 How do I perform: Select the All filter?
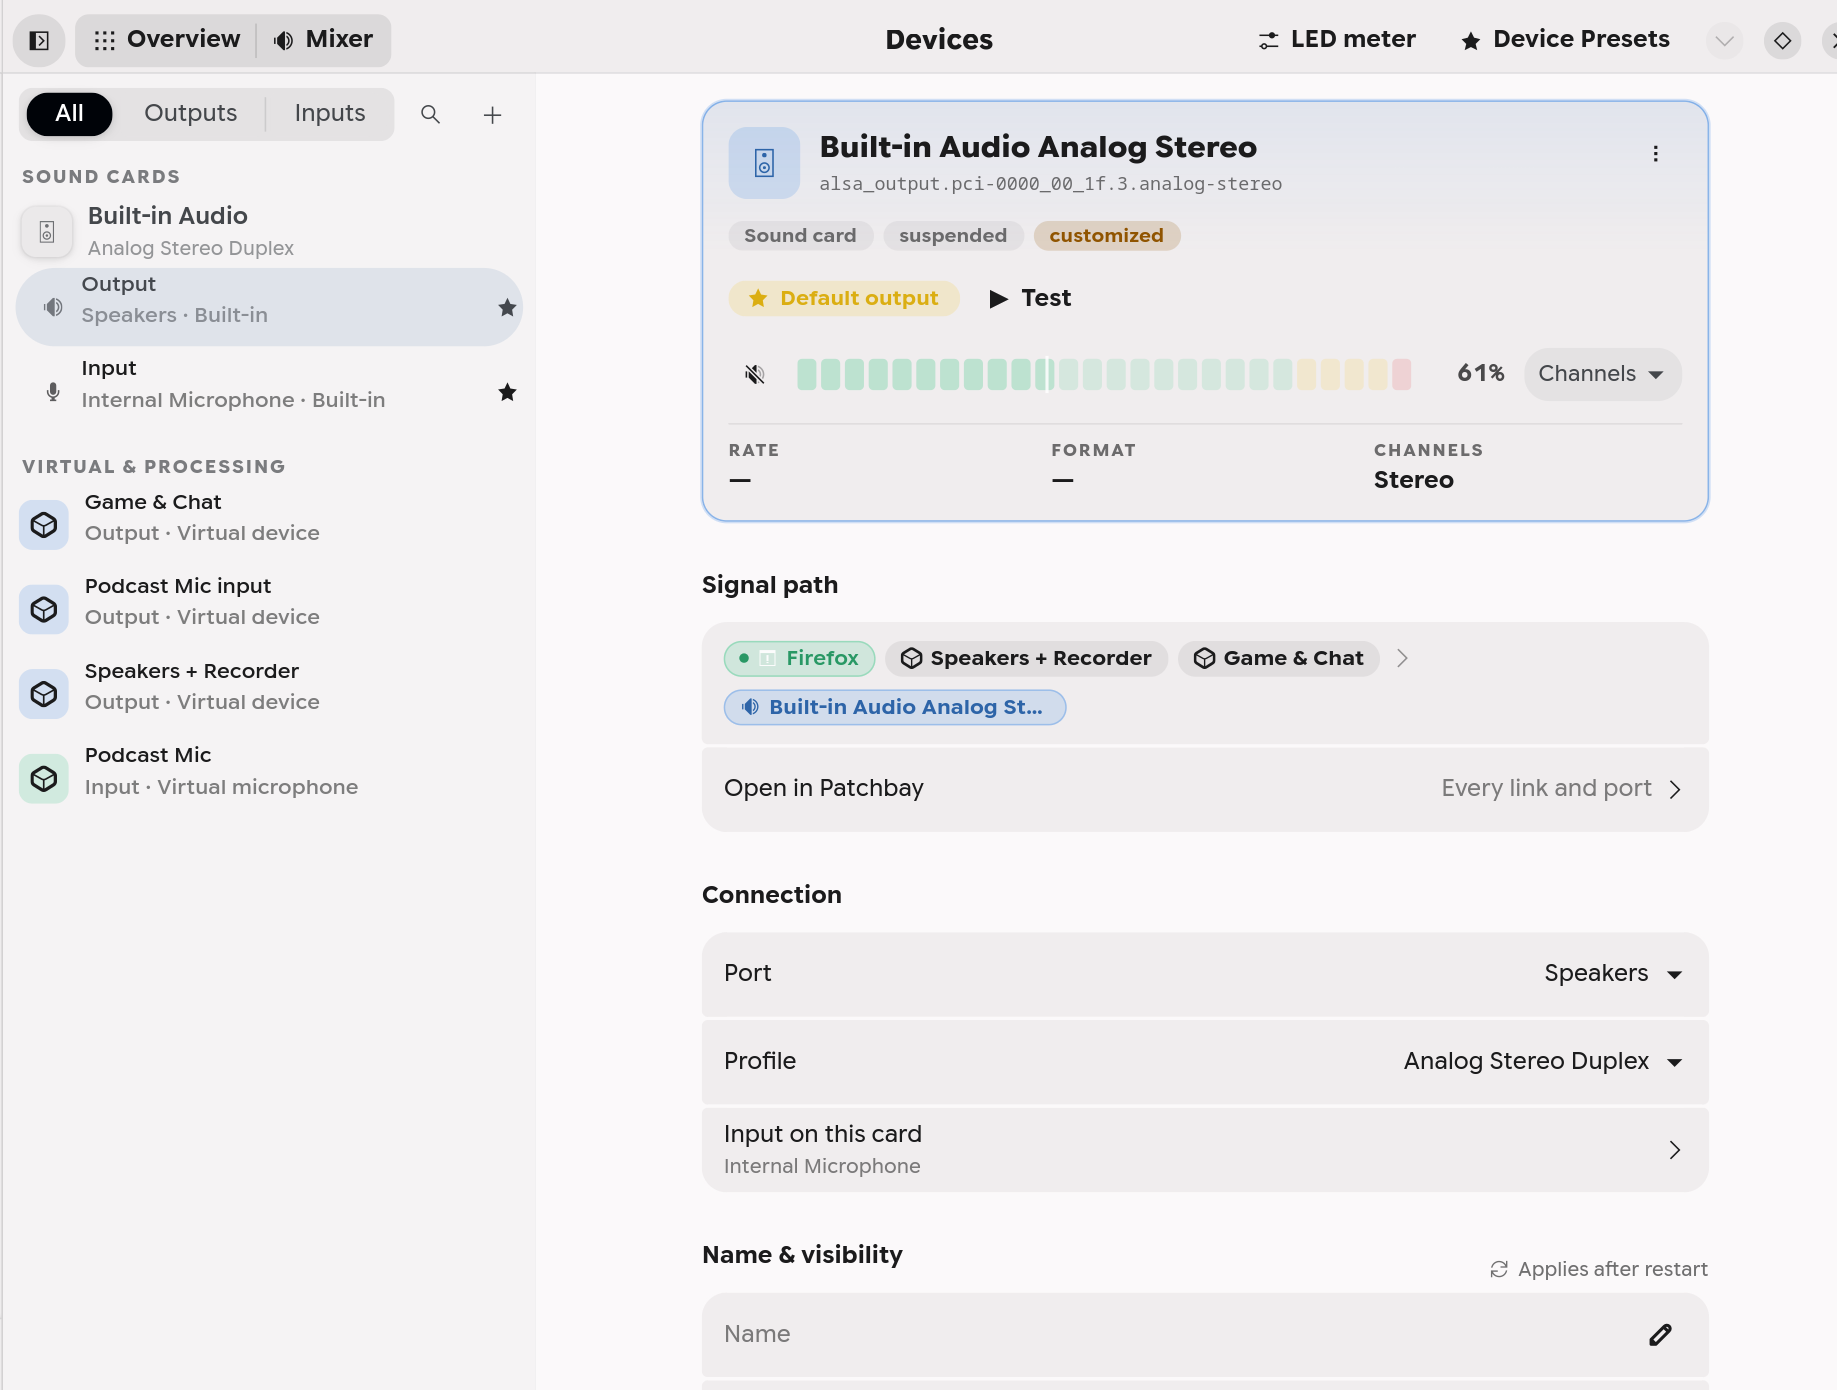69,114
